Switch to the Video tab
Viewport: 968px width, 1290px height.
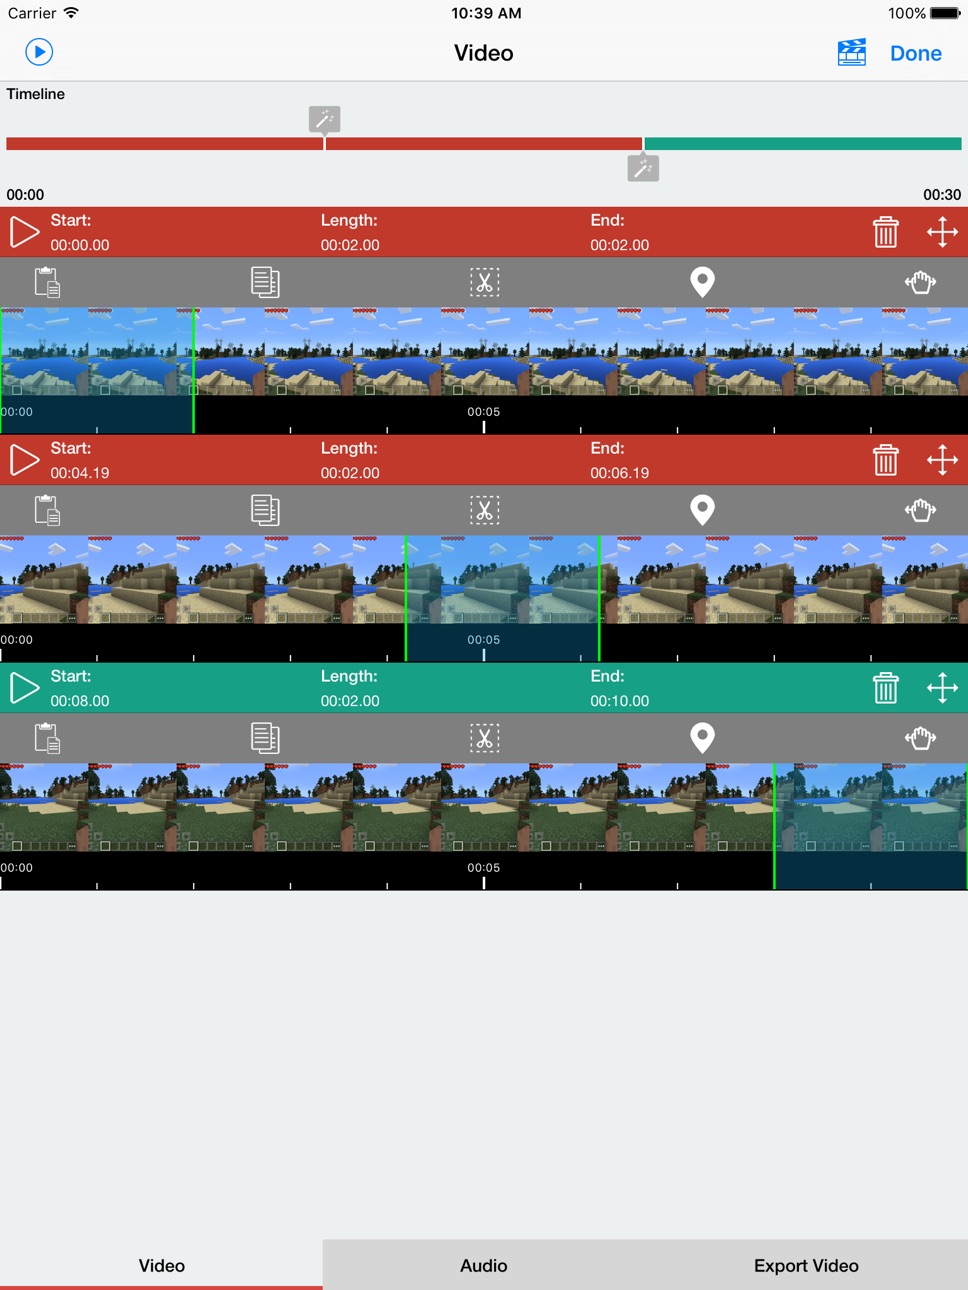[161, 1265]
